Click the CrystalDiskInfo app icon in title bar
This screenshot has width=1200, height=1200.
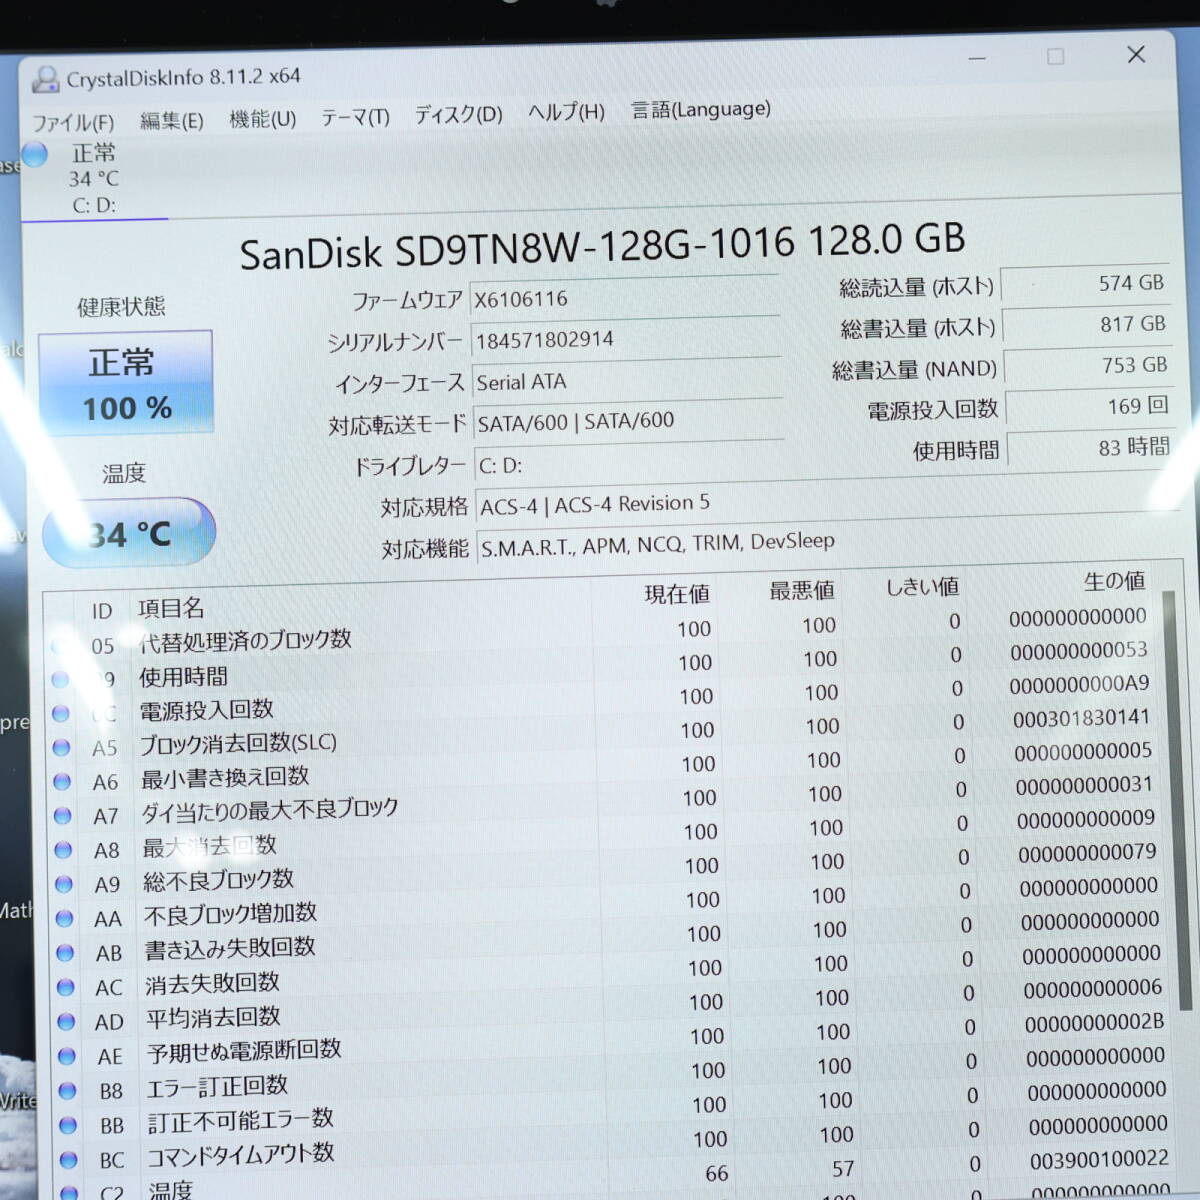(x=45, y=79)
